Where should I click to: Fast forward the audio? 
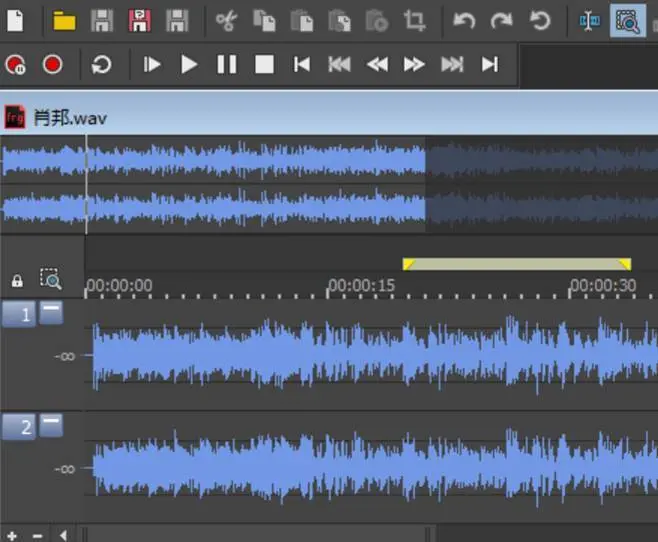tap(414, 65)
